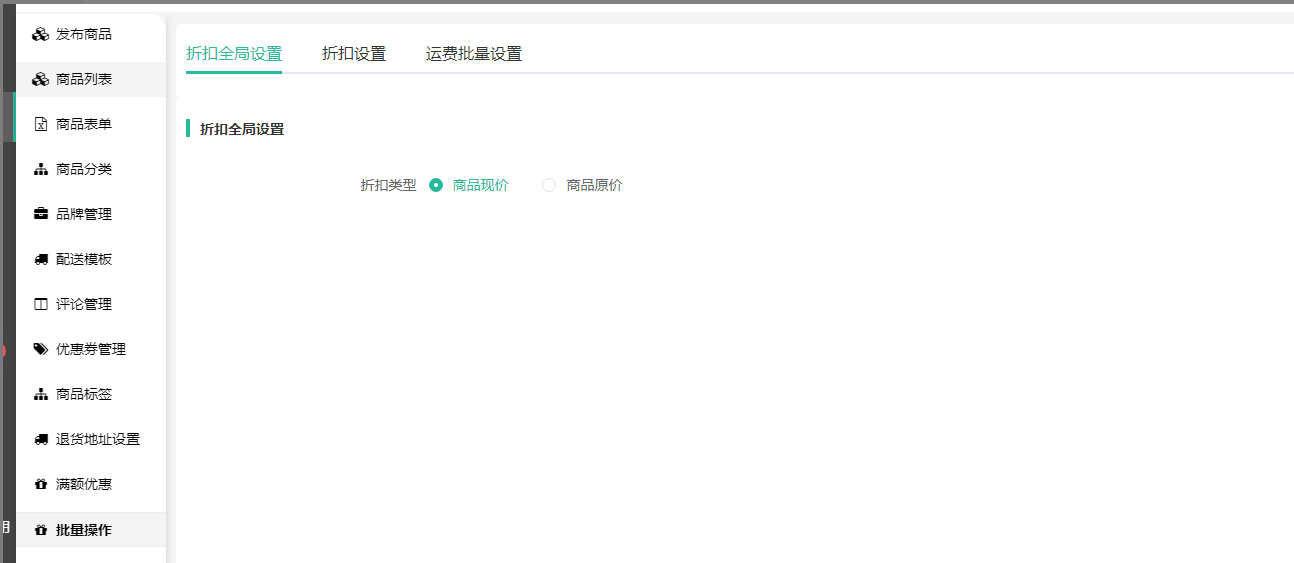Click the 退货地址设置 truck icon
The height and width of the screenshot is (563, 1294).
[x=41, y=439]
